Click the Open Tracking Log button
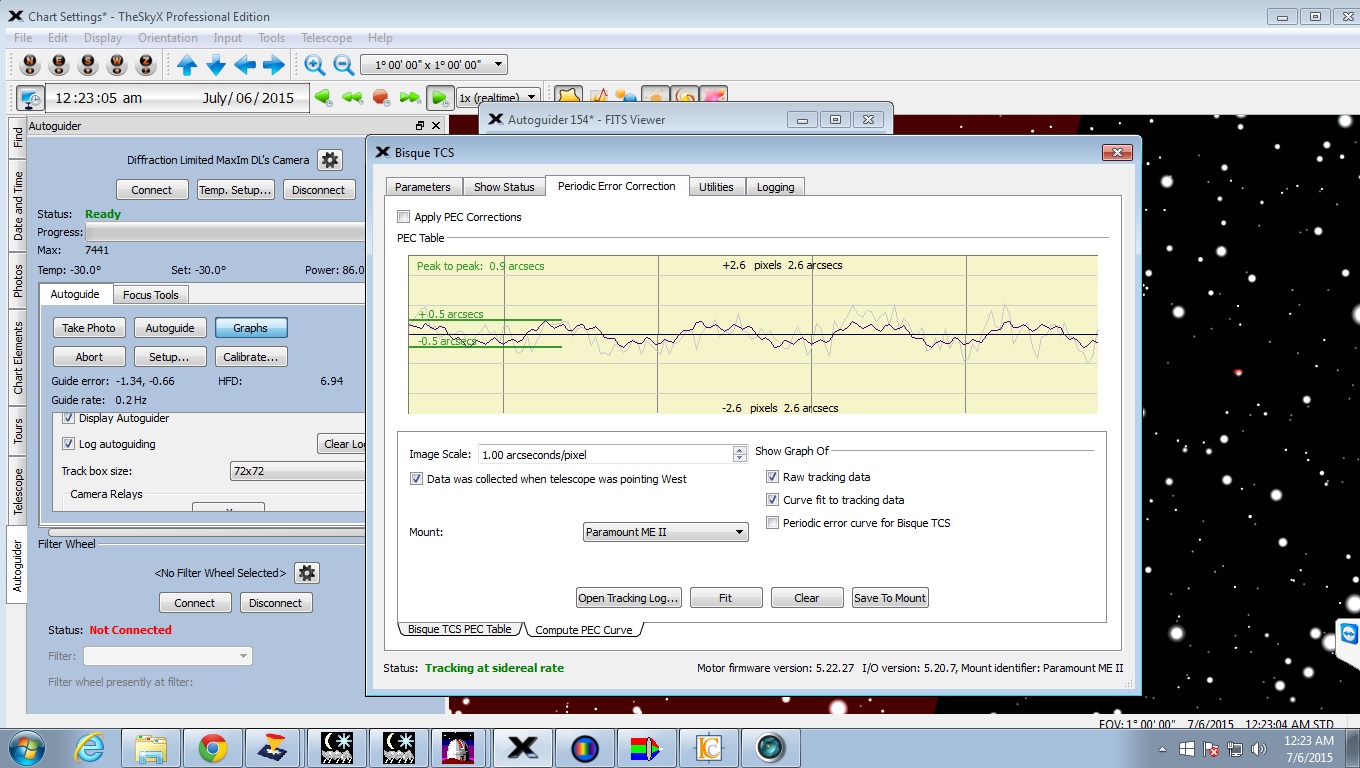This screenshot has width=1360, height=768. [629, 598]
